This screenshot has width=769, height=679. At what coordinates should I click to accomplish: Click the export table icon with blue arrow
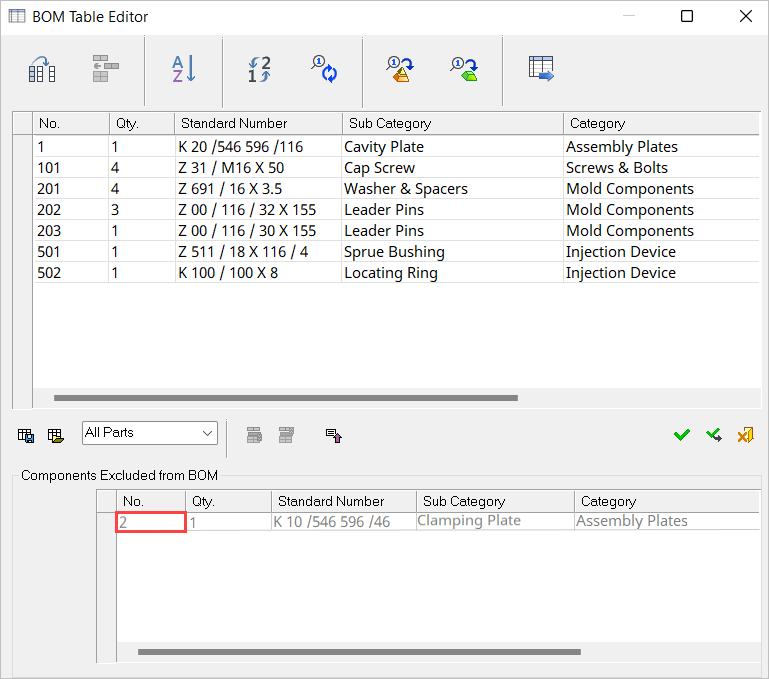(x=541, y=69)
